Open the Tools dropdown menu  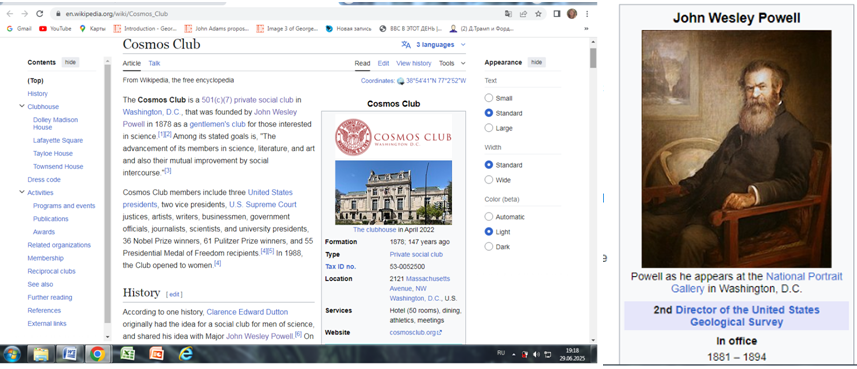tap(453, 63)
